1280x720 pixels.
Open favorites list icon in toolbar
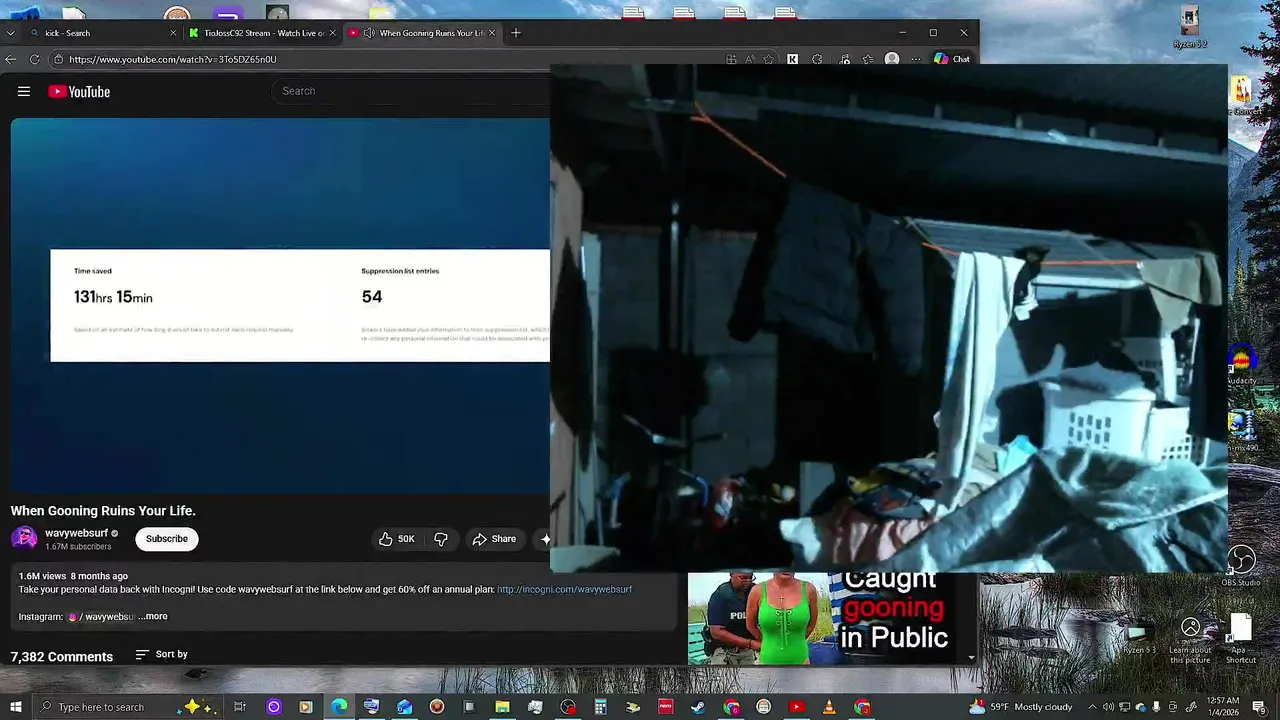click(868, 59)
